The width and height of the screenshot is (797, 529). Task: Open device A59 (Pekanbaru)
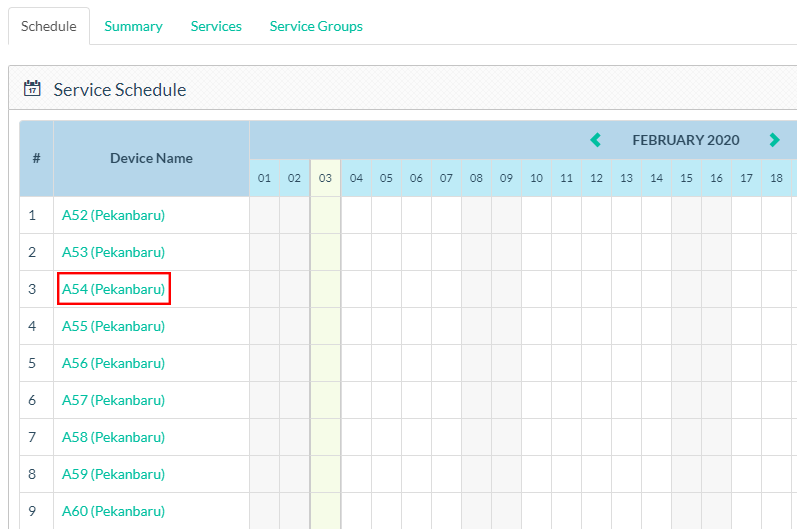pyautogui.click(x=113, y=474)
